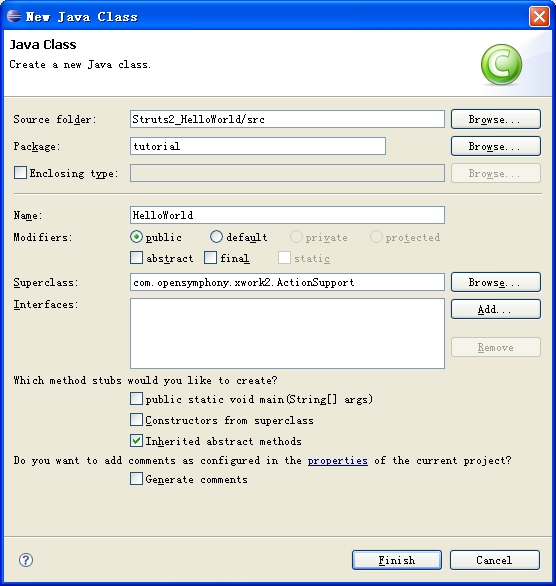Browse for the Superclass
The width and height of the screenshot is (556, 586).
click(495, 282)
